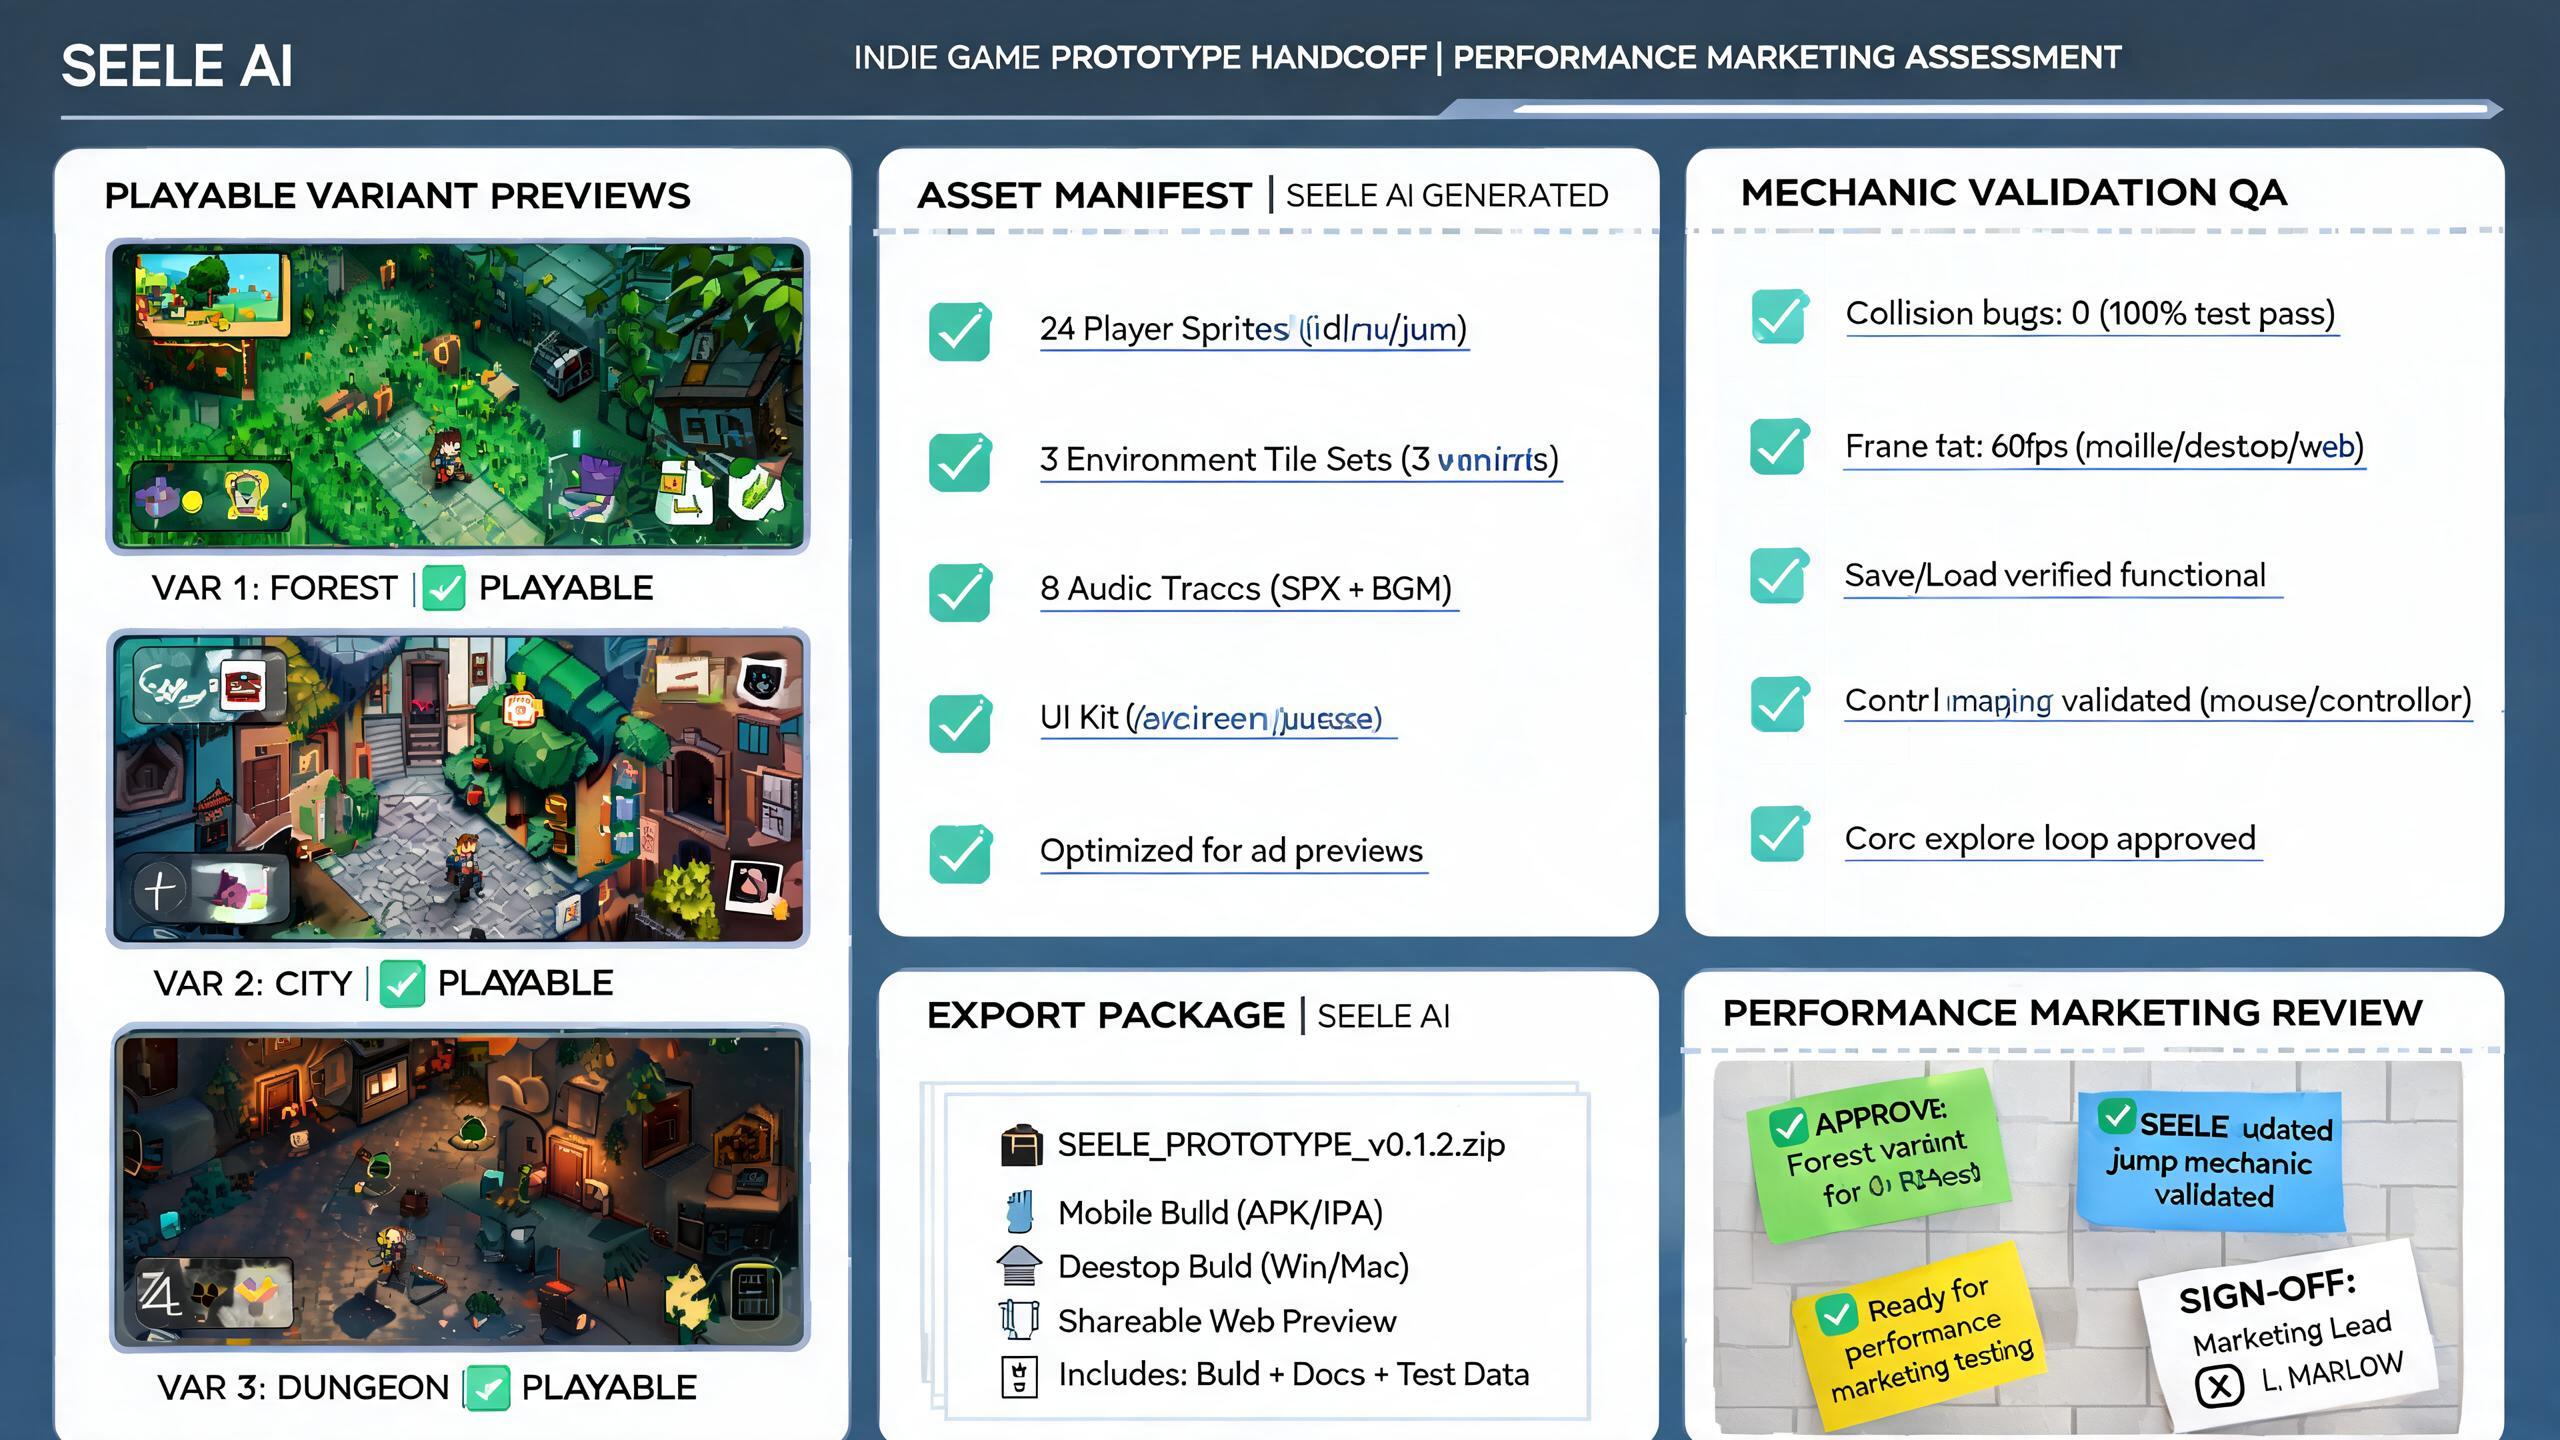Toggle the 24 Player Sprites checkbox

(959, 330)
